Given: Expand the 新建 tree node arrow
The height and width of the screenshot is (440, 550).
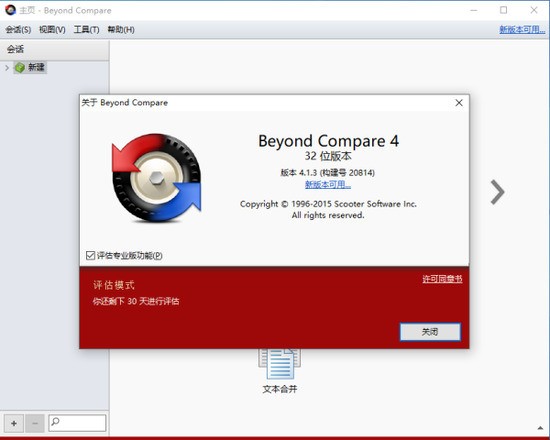Looking at the screenshot, I should pos(7,67).
